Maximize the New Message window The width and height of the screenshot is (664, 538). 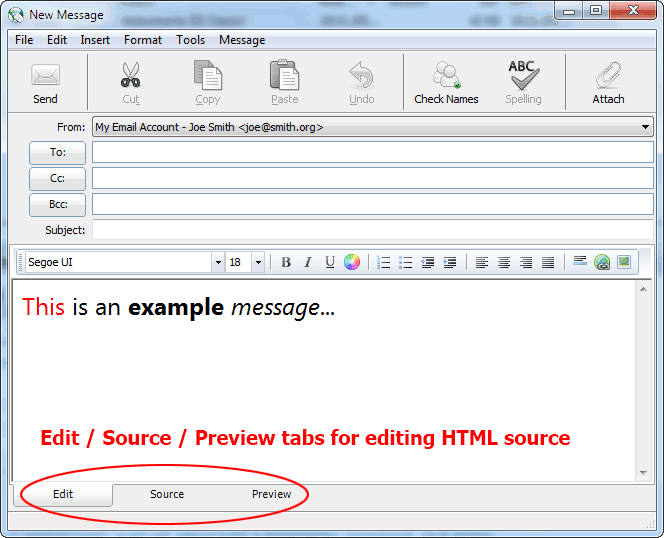point(596,11)
